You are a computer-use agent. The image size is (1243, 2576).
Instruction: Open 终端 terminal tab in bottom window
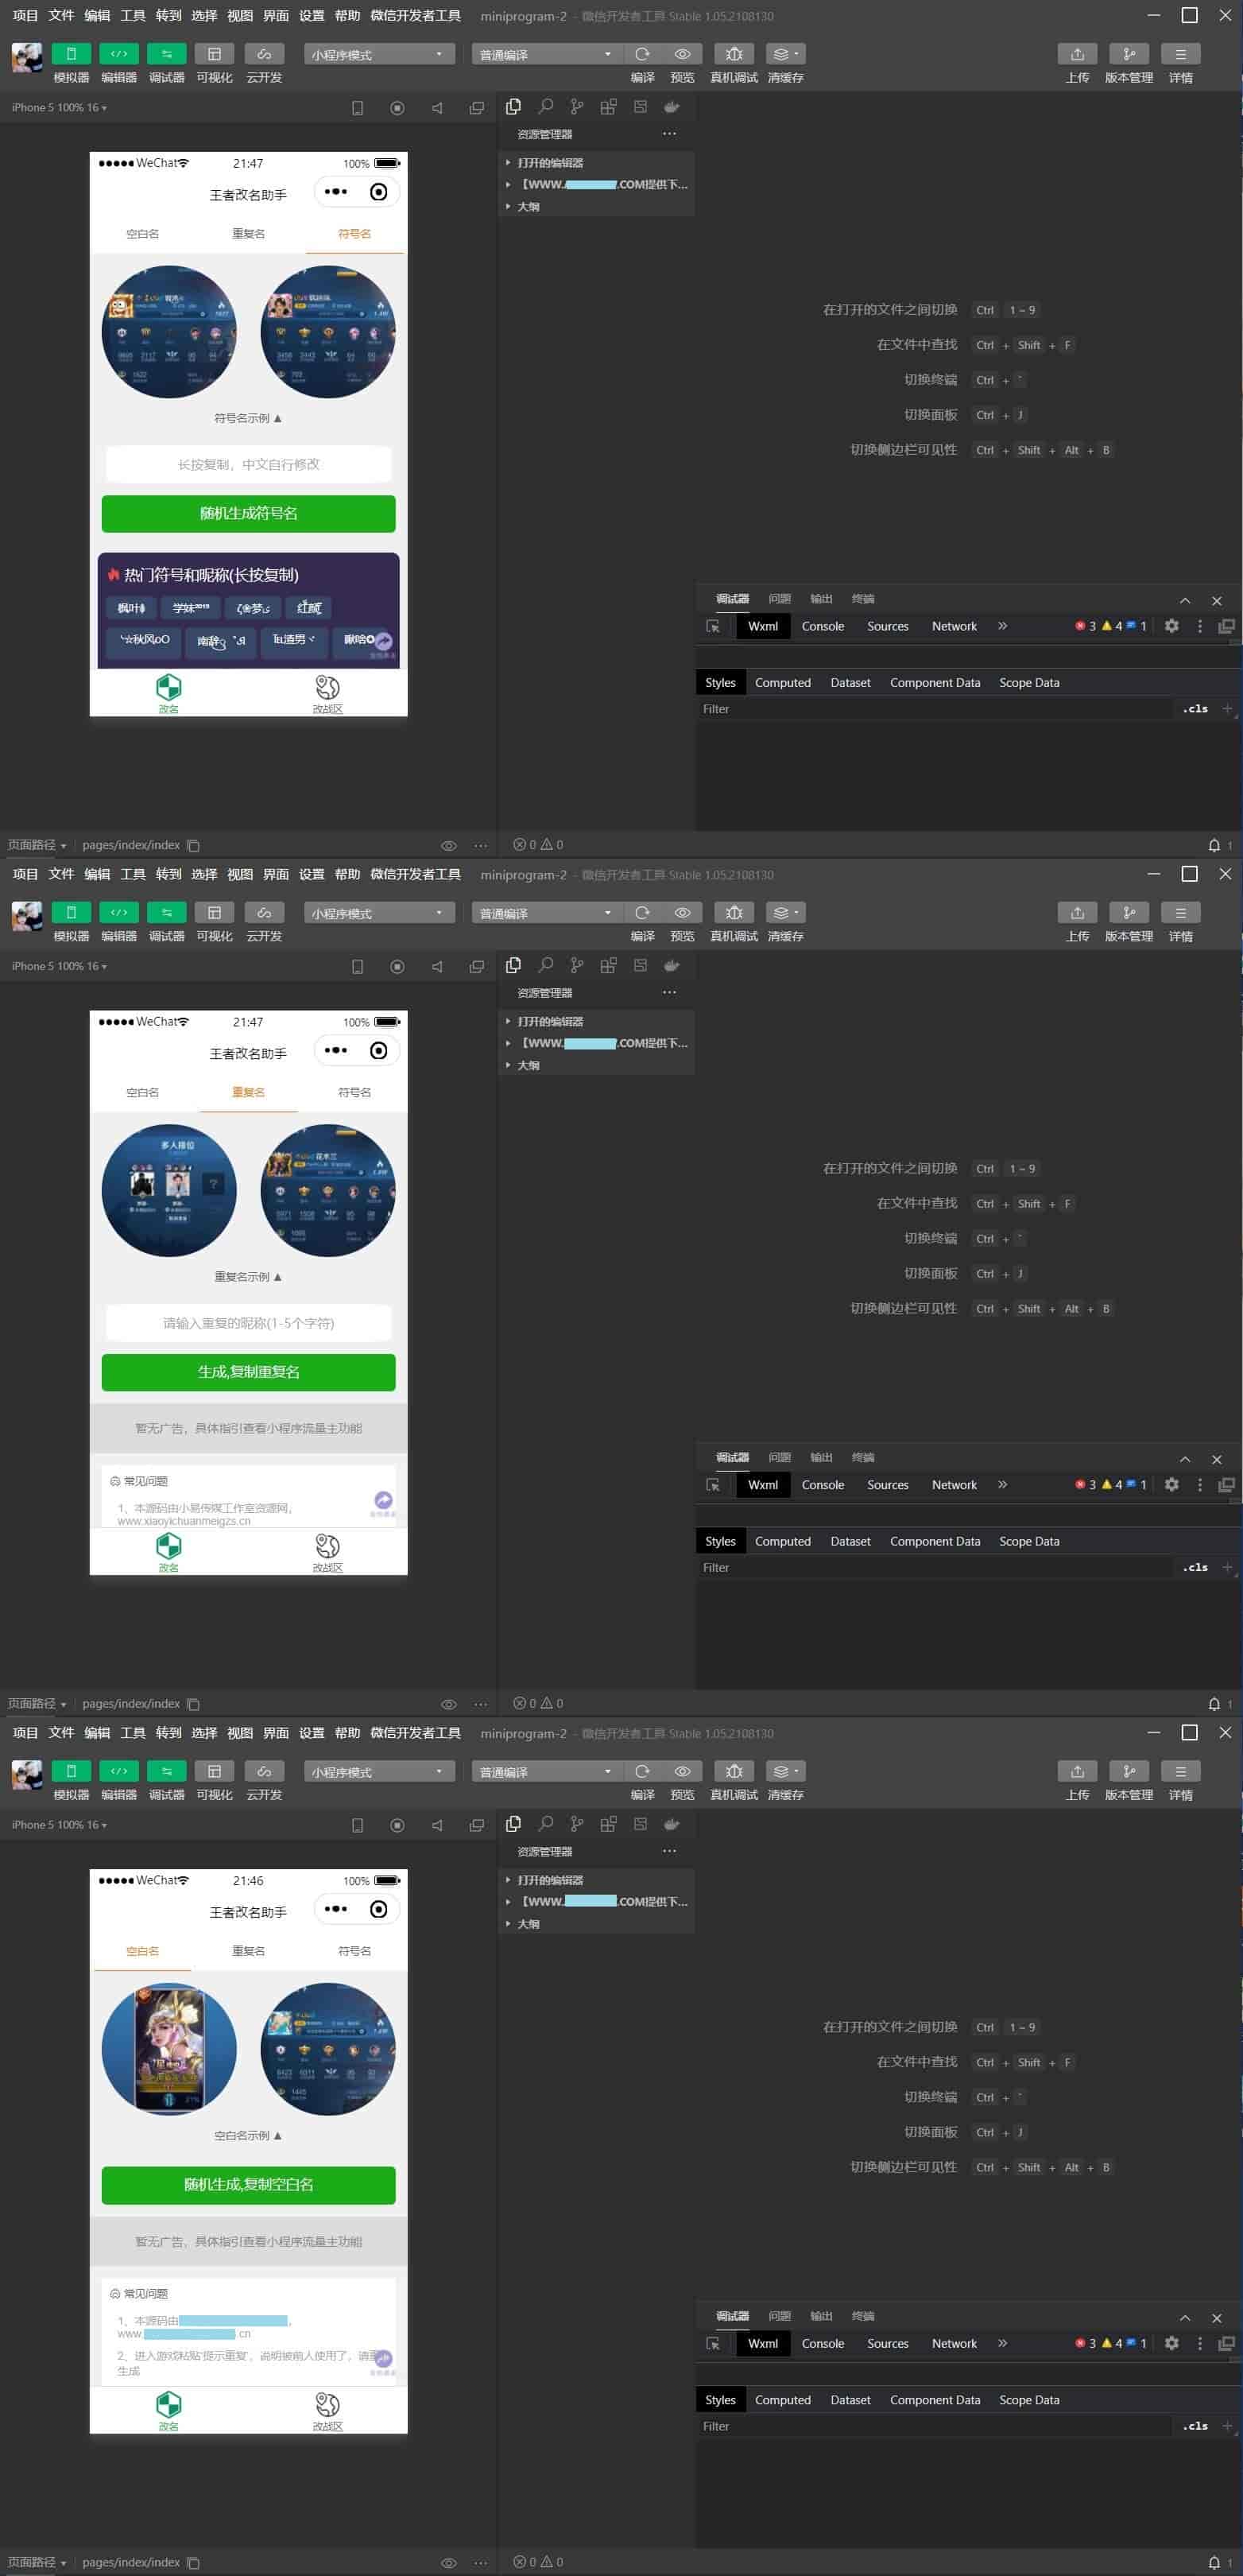(863, 2316)
